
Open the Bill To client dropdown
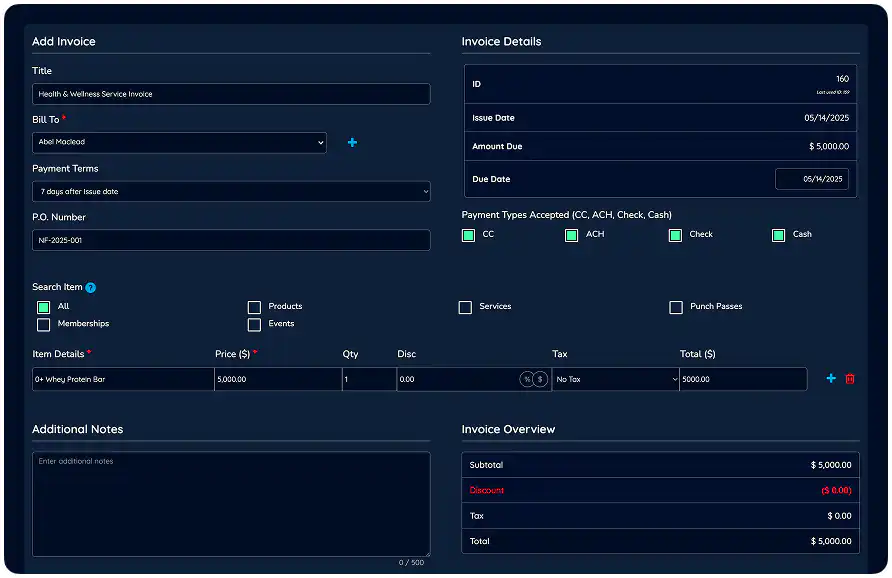pyautogui.click(x=180, y=143)
